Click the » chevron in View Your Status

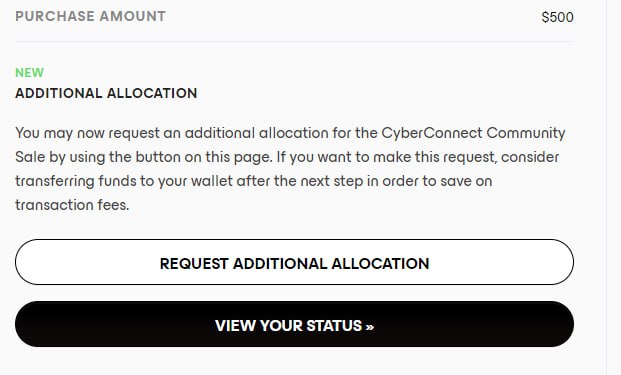(x=370, y=327)
